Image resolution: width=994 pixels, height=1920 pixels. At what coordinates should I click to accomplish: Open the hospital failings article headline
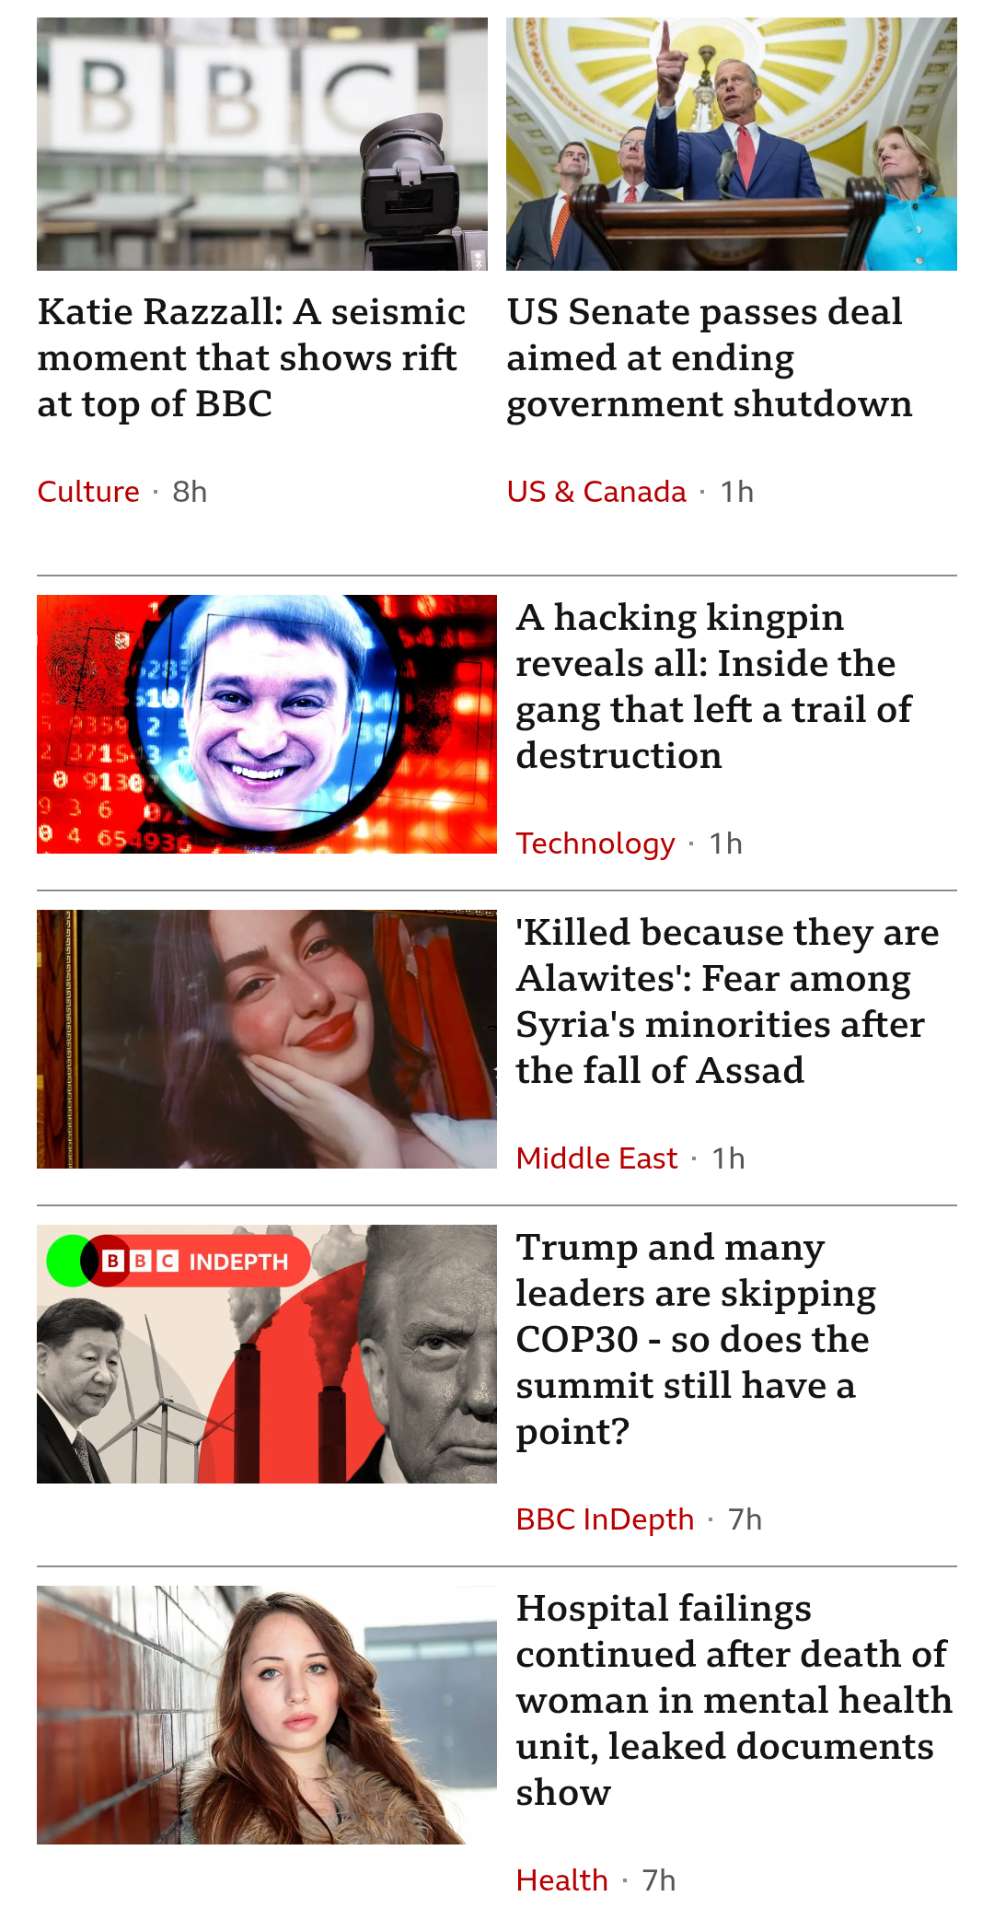pyautogui.click(x=734, y=1700)
